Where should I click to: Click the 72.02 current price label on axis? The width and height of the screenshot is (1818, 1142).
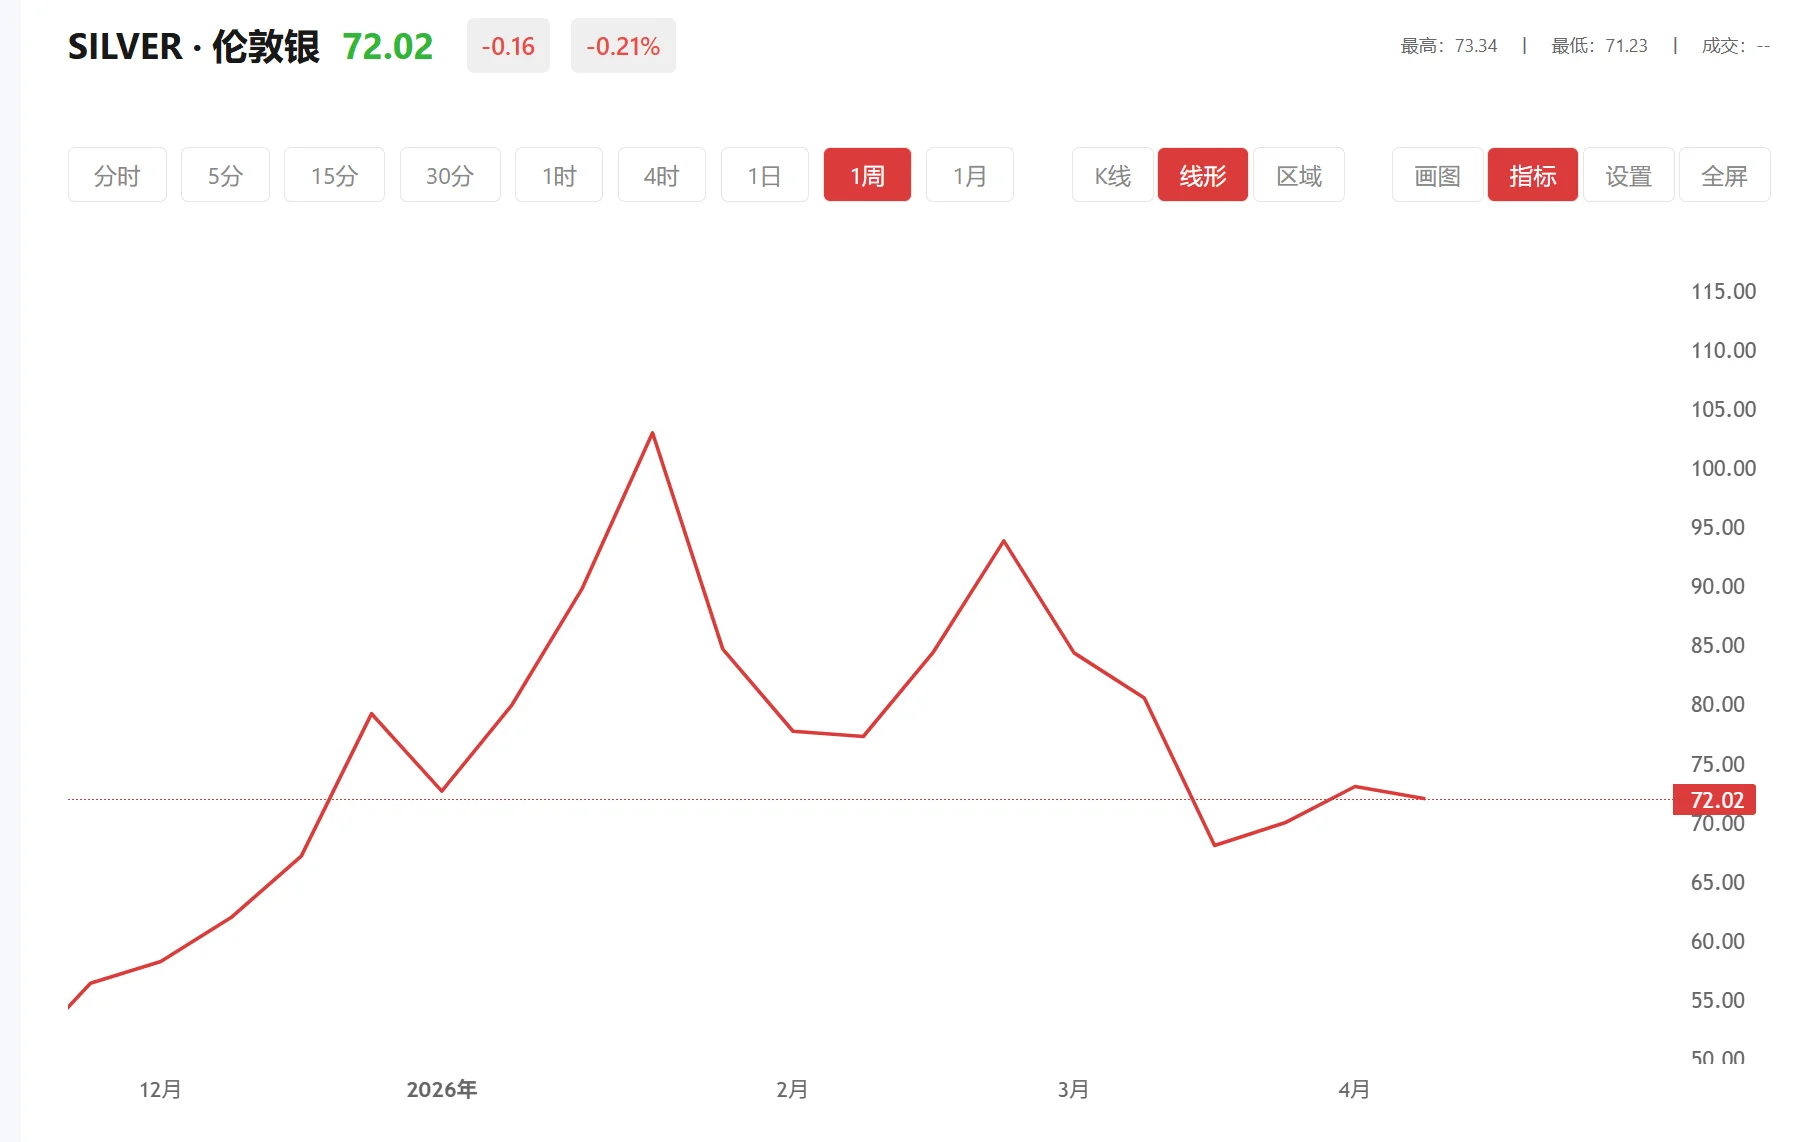[1715, 800]
